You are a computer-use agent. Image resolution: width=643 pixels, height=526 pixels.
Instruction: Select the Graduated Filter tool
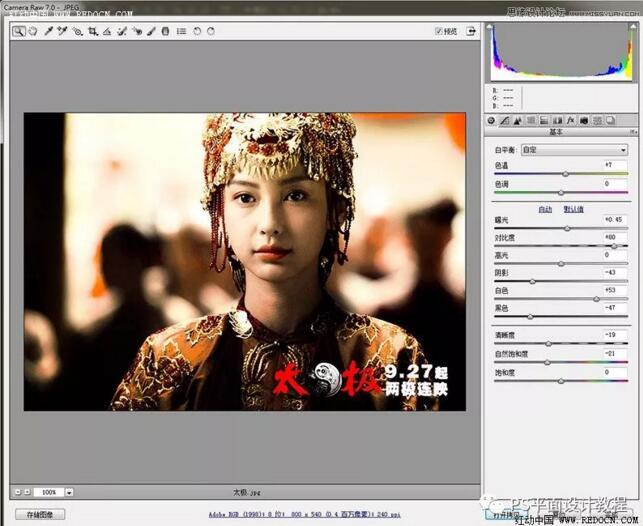point(165,31)
